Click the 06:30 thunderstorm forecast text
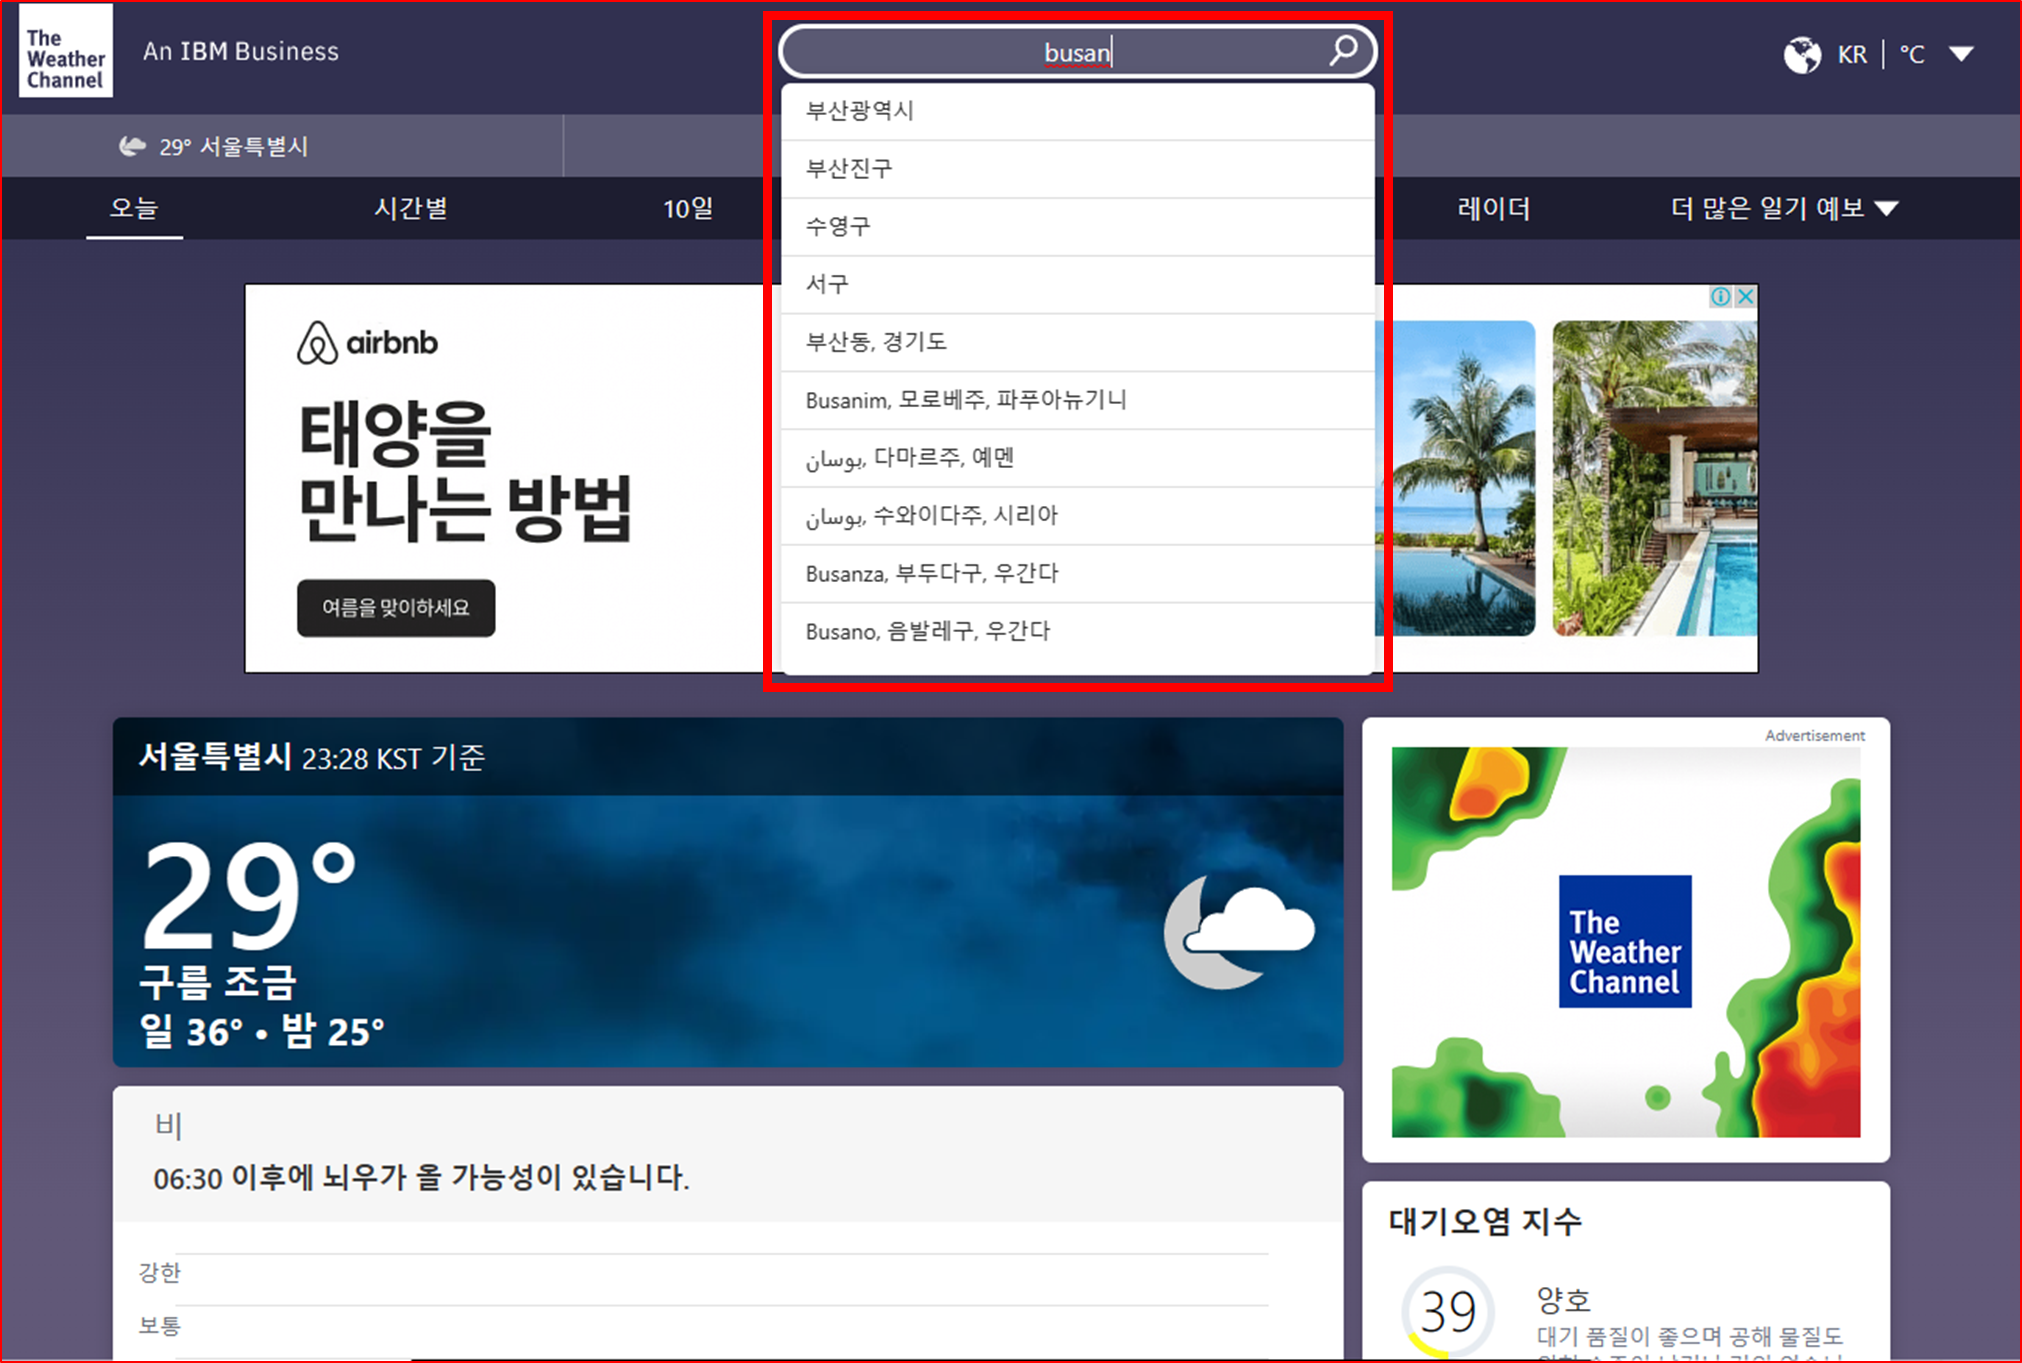 pos(421,1178)
